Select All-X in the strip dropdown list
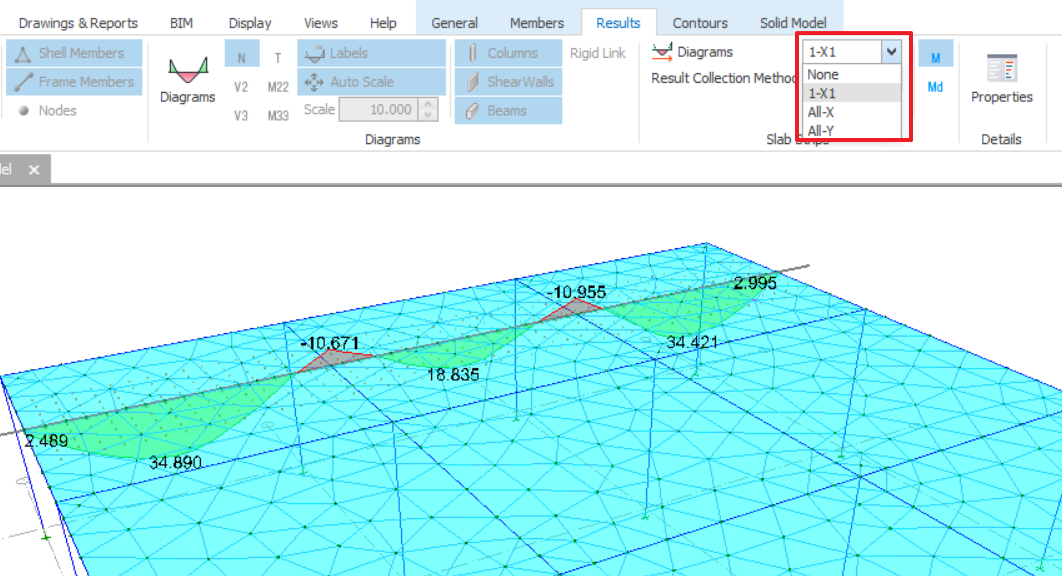 coord(821,112)
